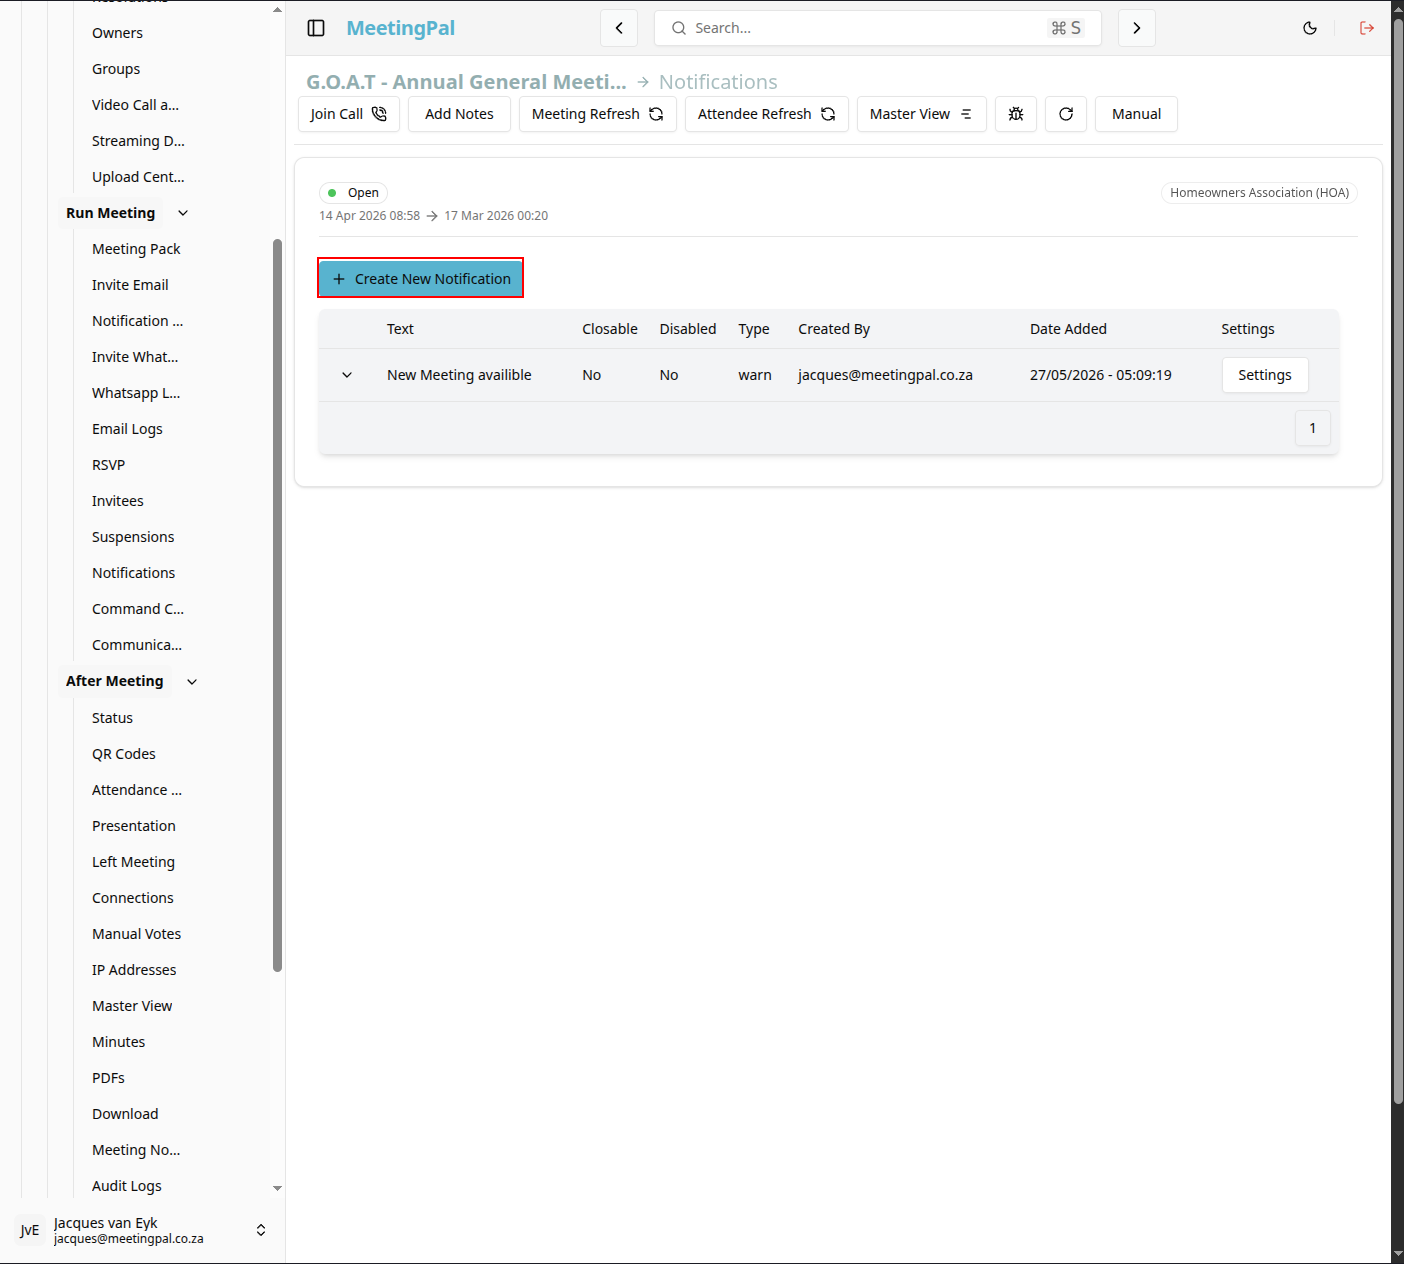
Task: Open Add Notes
Action: pyautogui.click(x=459, y=114)
